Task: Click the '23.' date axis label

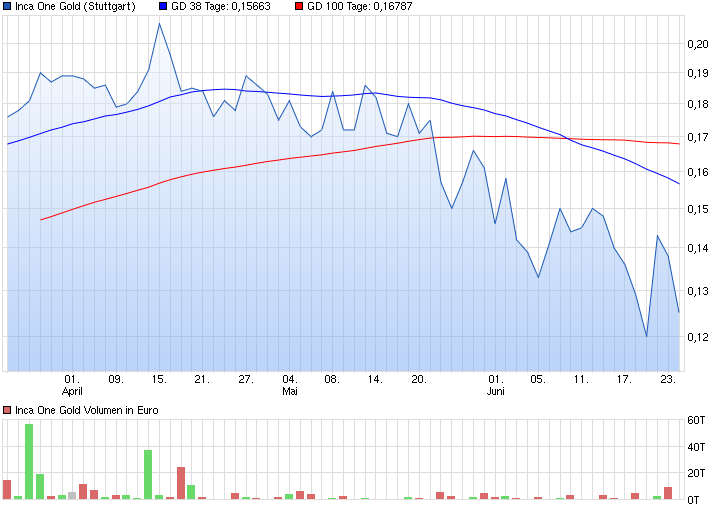Action: (668, 379)
